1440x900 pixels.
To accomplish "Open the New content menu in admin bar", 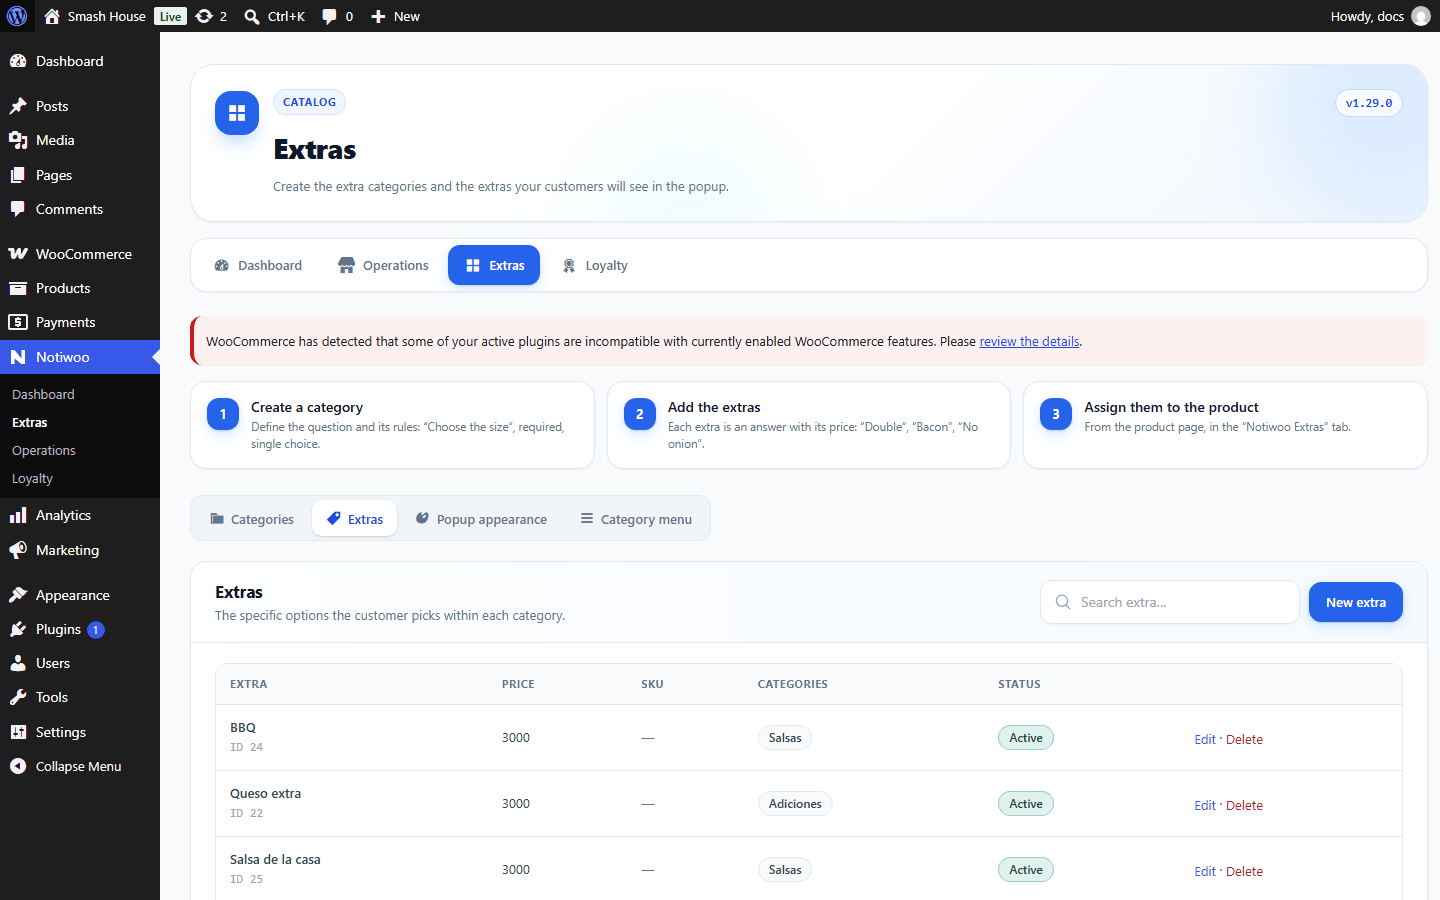I will pyautogui.click(x=395, y=16).
